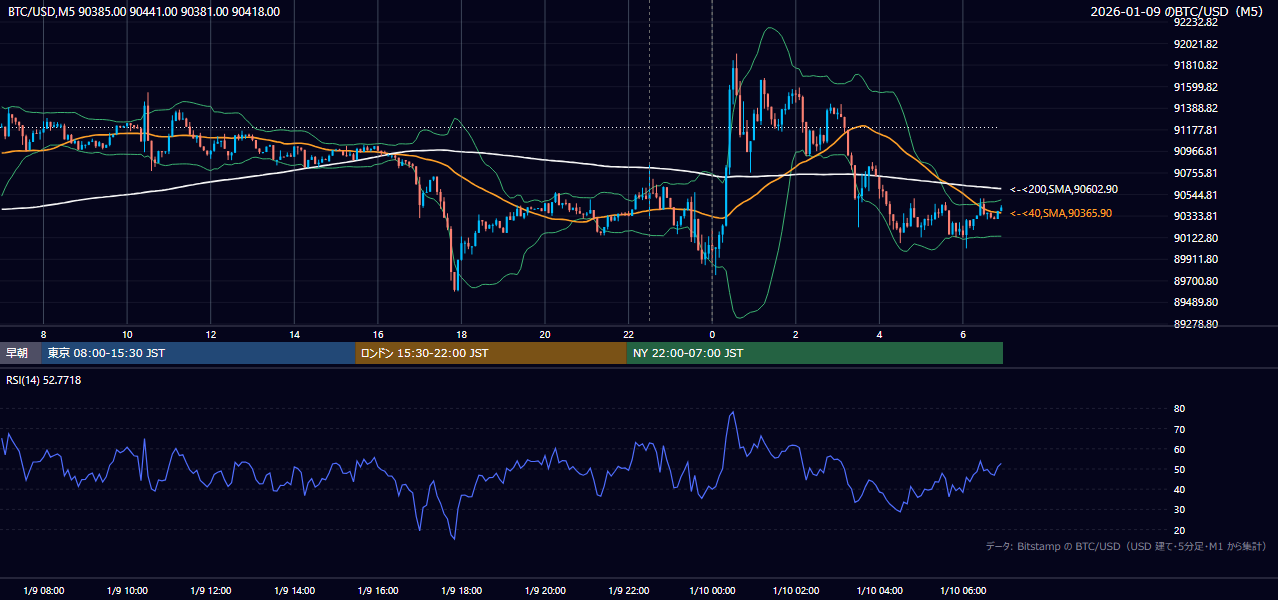Select the RSI level 60 label
The height and width of the screenshot is (600, 1278).
coord(1180,449)
